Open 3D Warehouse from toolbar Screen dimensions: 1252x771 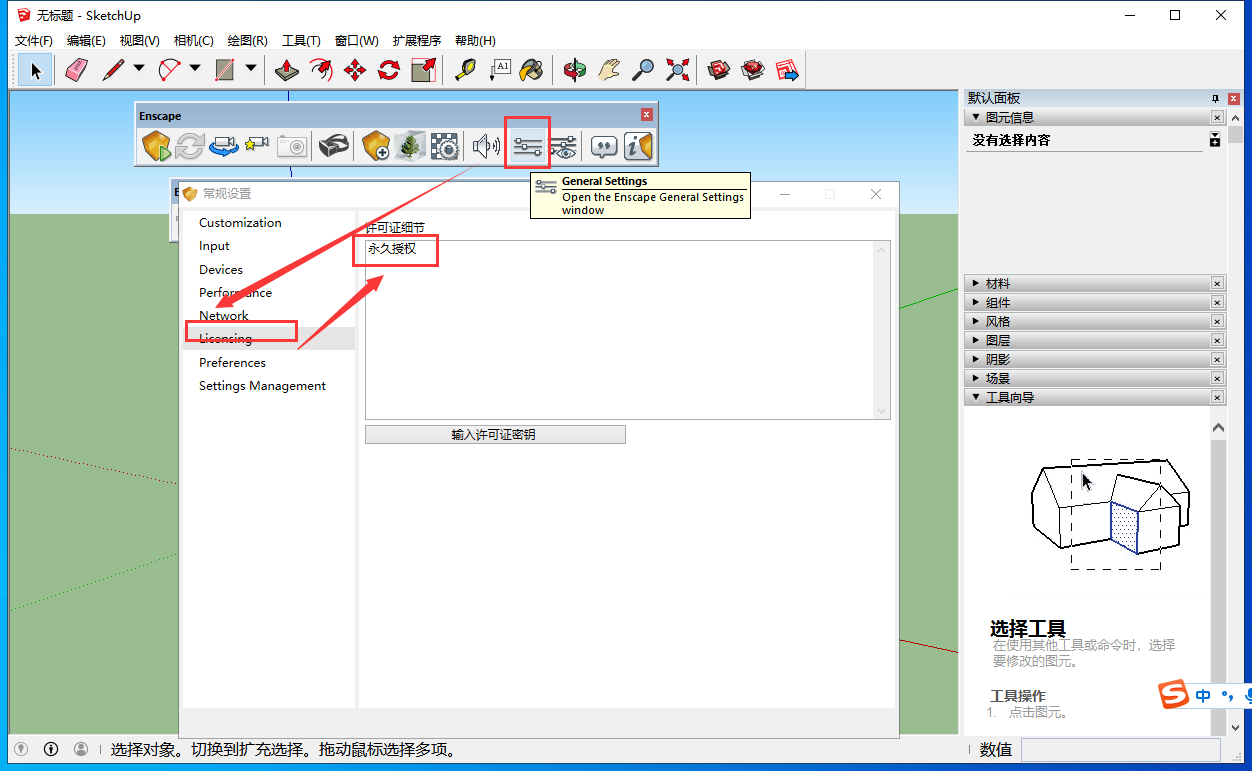tap(719, 70)
